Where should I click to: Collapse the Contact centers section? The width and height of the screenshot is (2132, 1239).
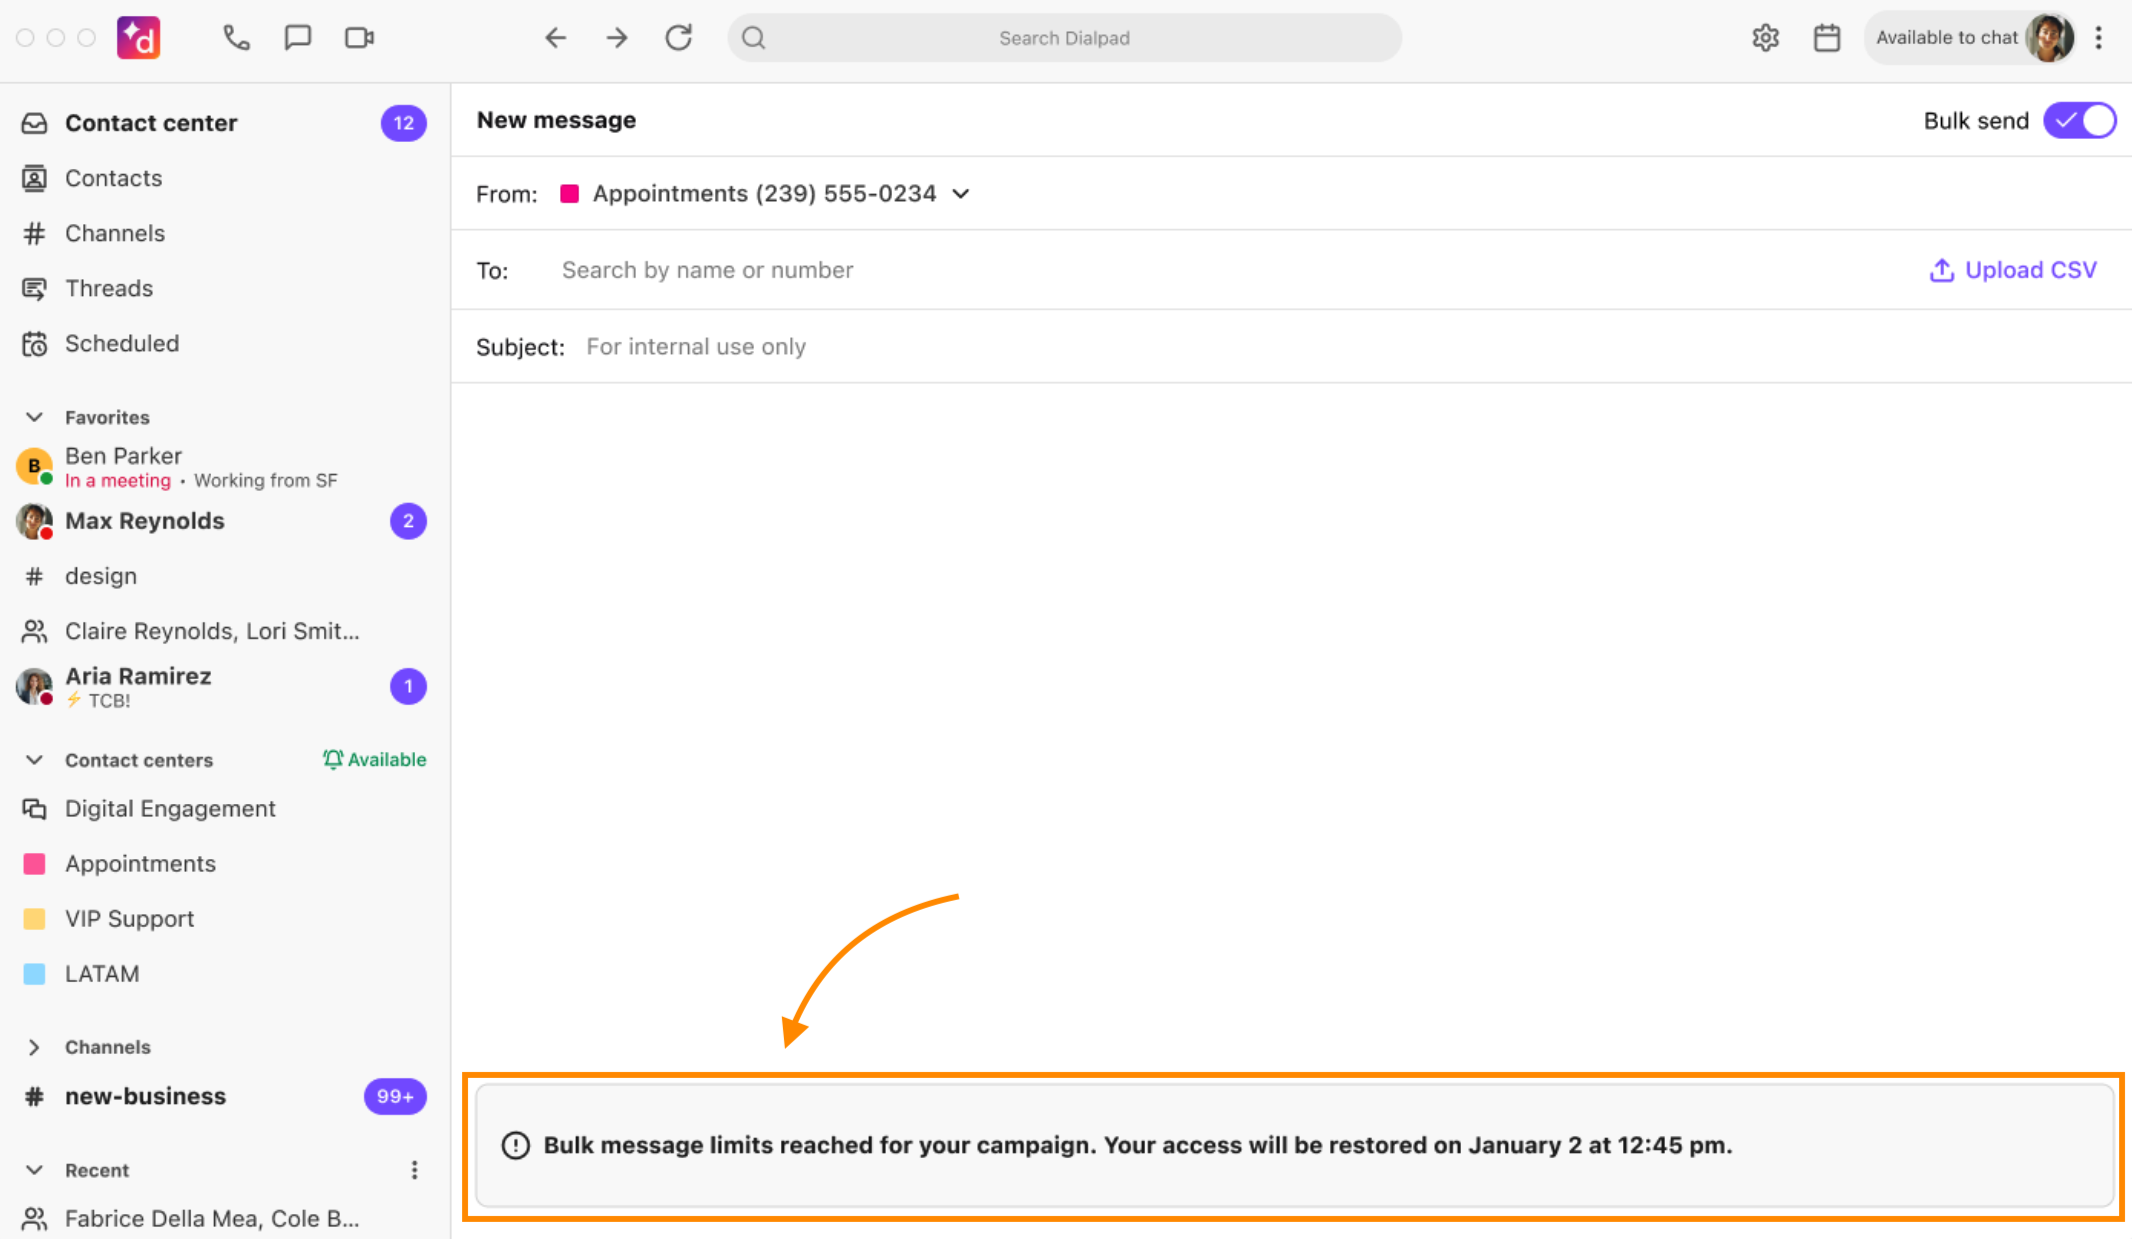[35, 760]
